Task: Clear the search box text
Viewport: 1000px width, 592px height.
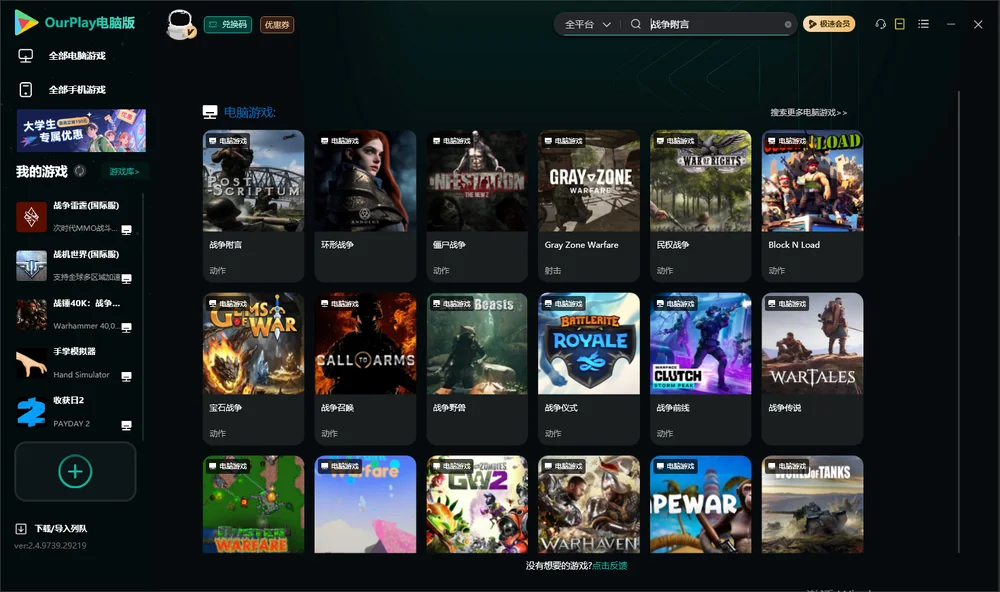Action: click(x=788, y=25)
